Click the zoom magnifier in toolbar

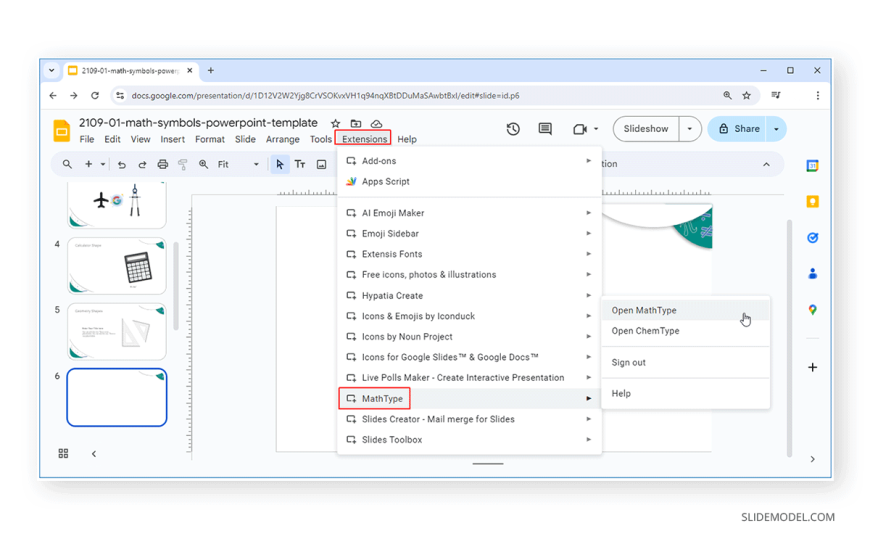[204, 164]
